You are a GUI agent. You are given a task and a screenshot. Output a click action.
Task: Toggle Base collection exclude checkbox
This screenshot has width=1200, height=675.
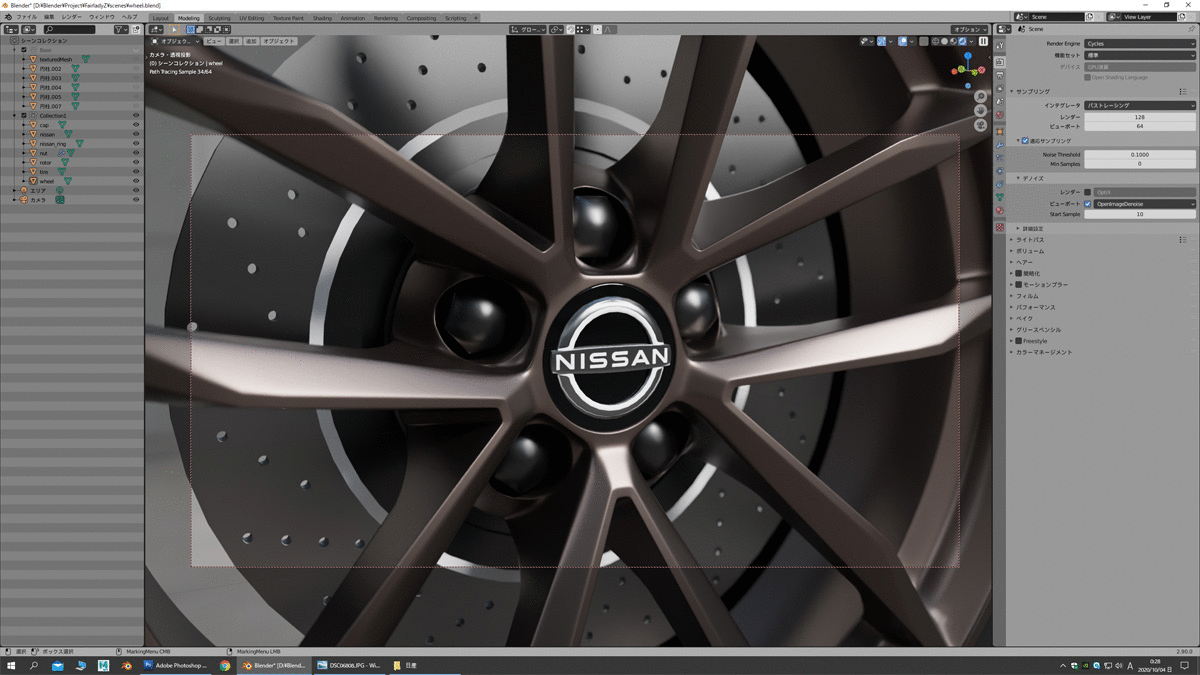coord(23,50)
